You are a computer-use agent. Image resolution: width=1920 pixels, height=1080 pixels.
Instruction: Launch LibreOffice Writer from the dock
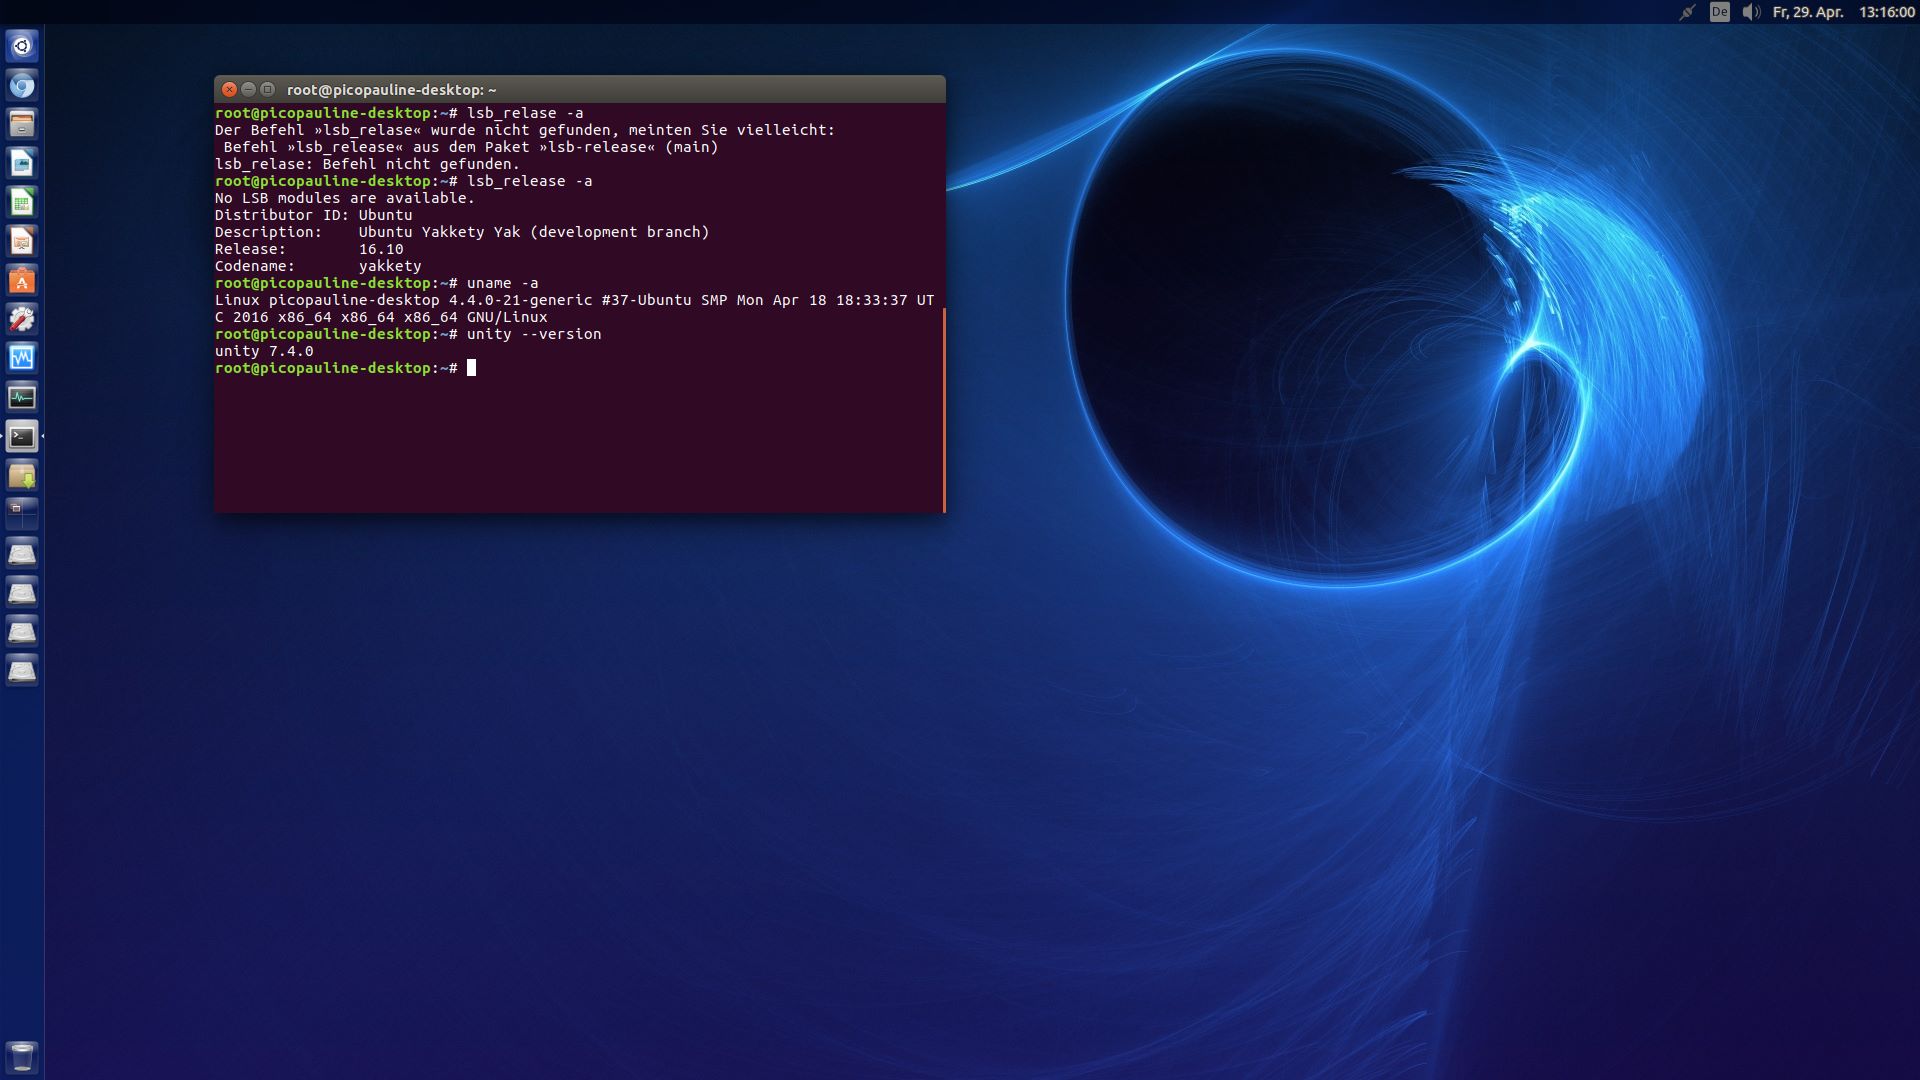[22, 163]
